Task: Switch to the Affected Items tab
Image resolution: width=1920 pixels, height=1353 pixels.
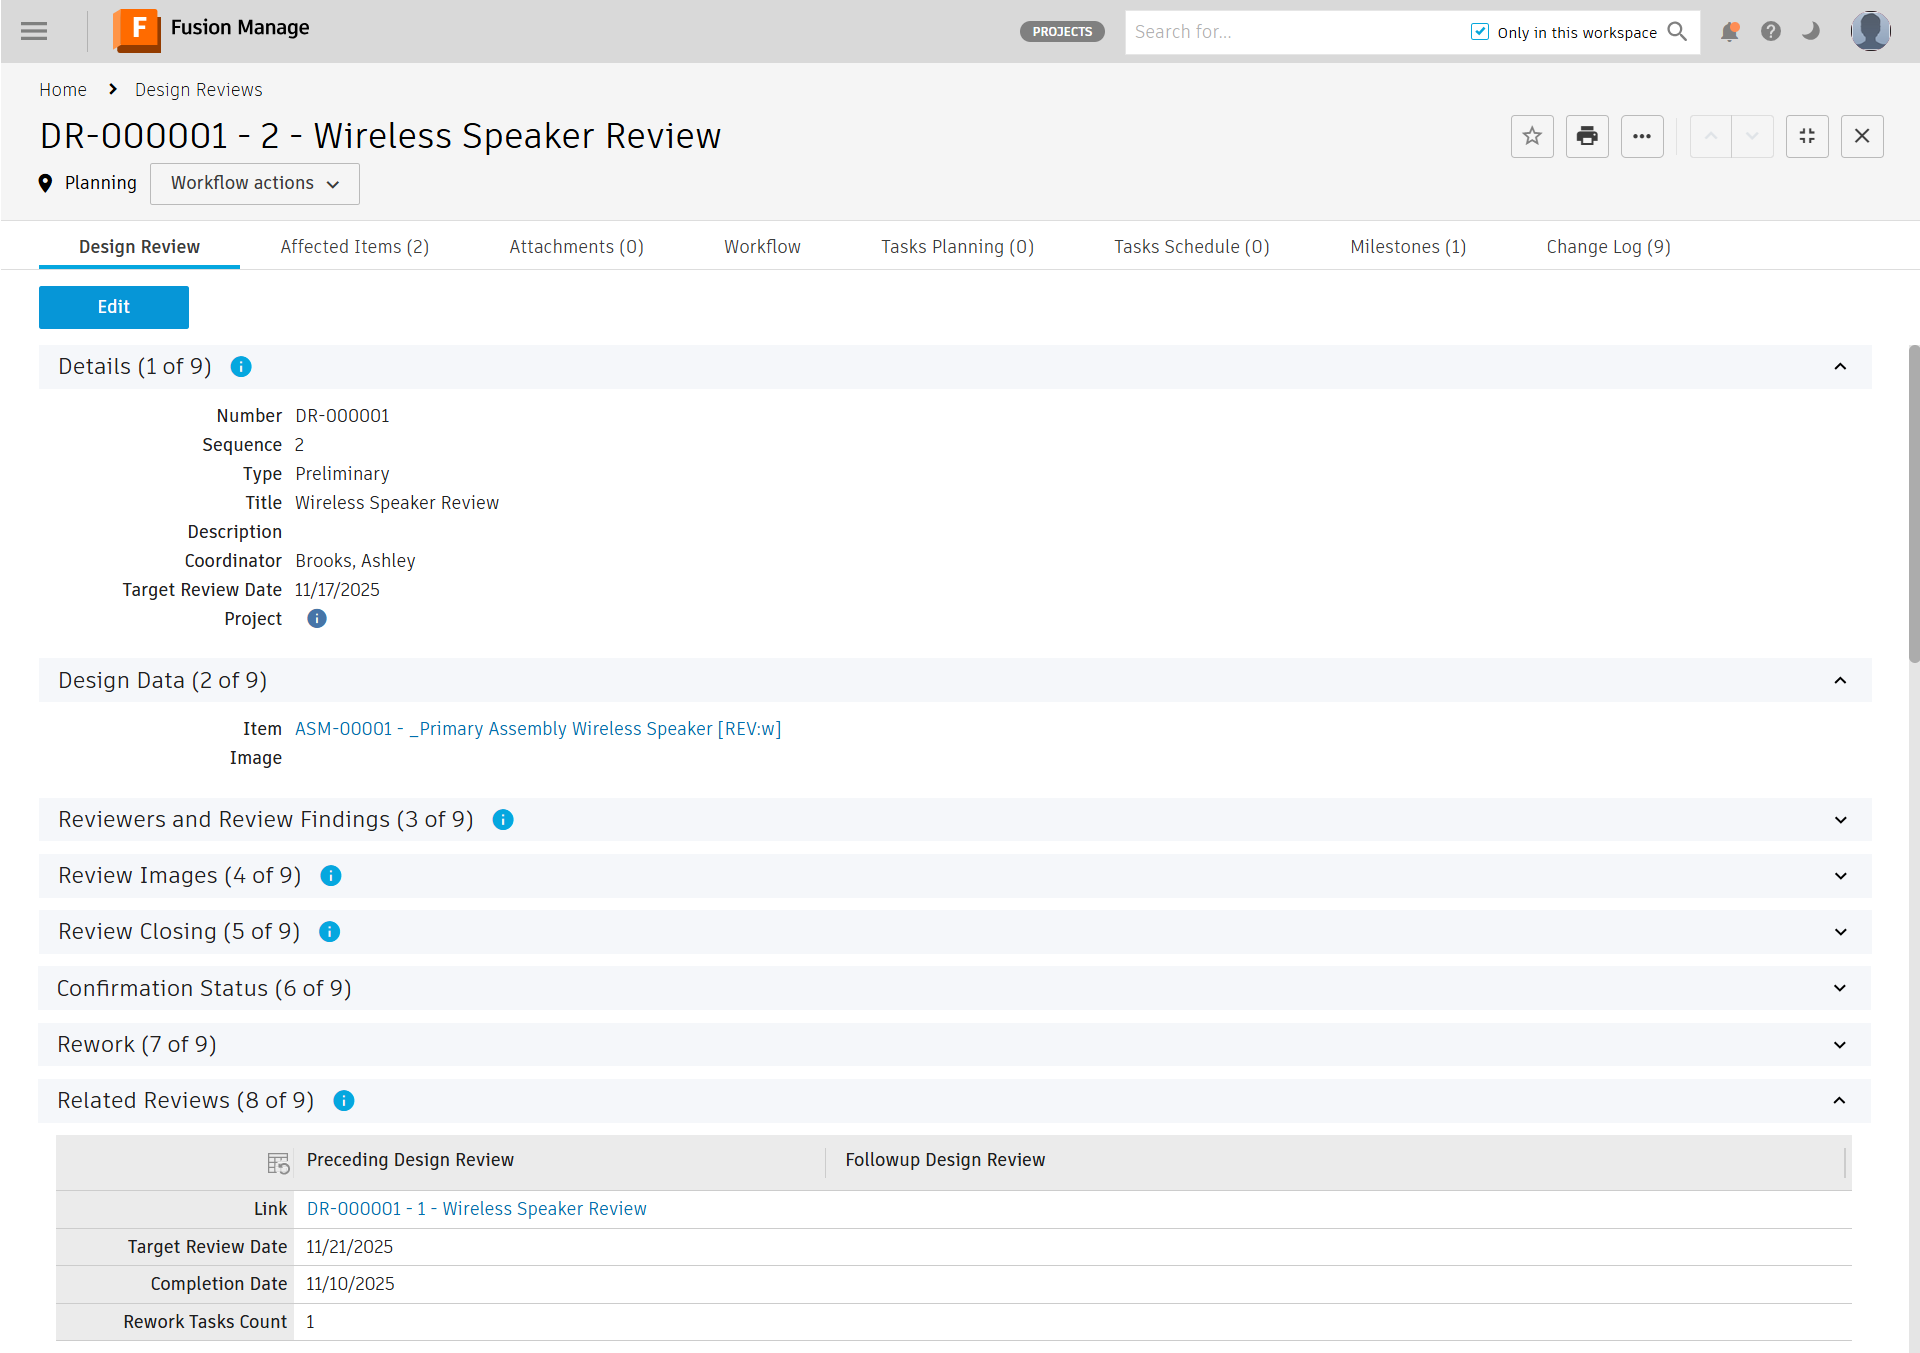Action: tap(354, 247)
